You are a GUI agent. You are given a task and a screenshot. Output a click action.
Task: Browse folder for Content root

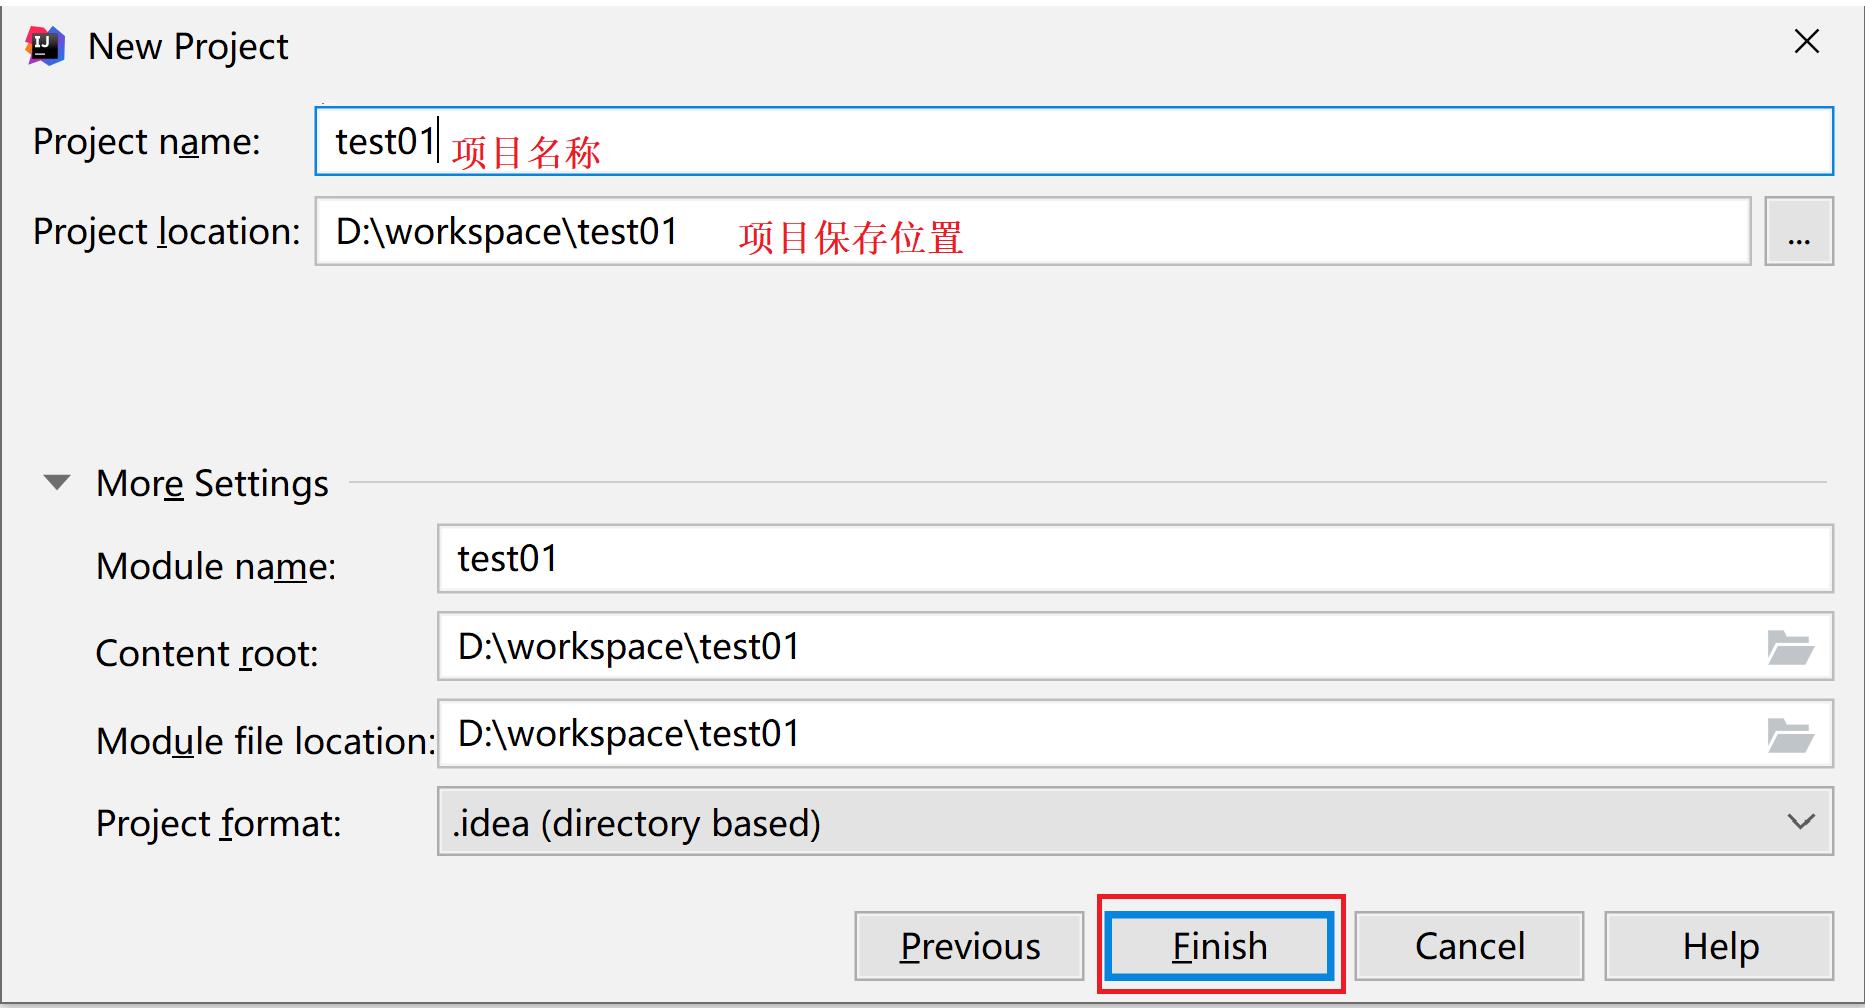[x=1790, y=647]
